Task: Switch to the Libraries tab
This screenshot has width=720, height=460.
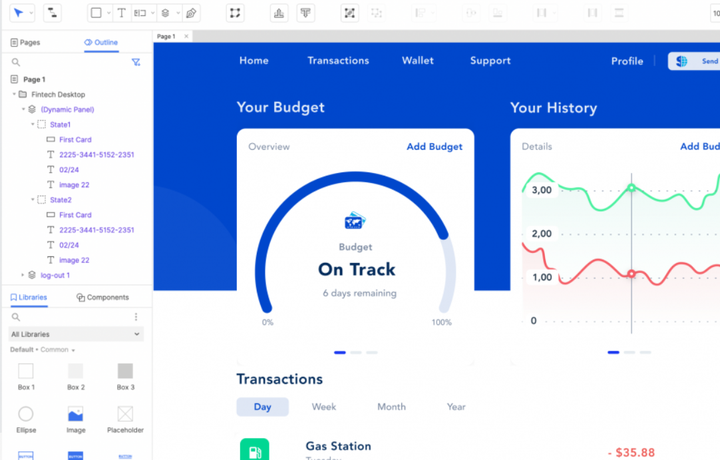Action: pos(29,297)
